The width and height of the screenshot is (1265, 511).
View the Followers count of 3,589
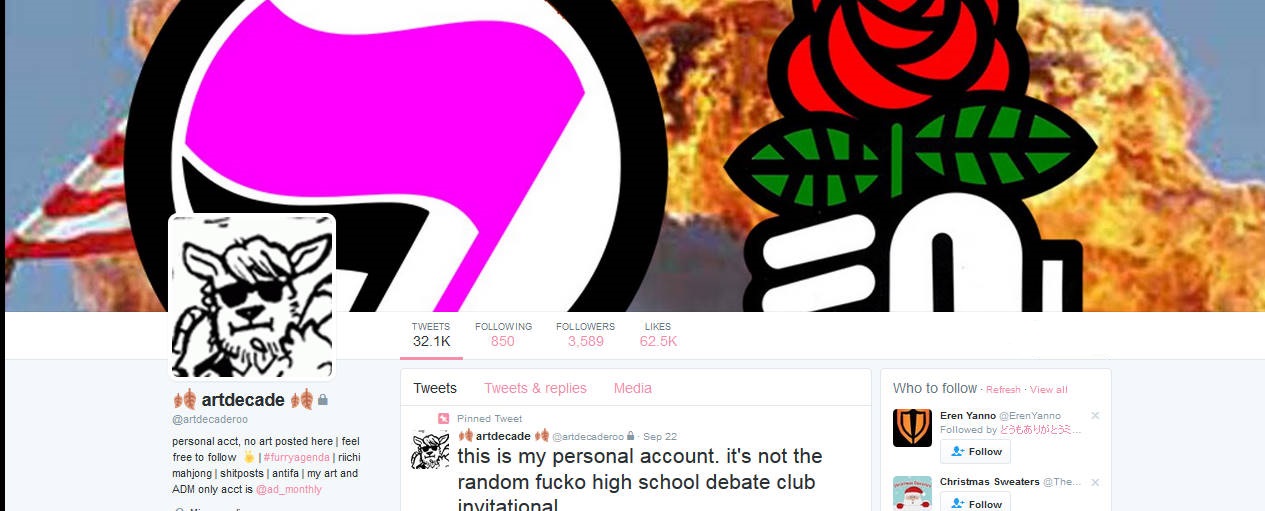[586, 334]
